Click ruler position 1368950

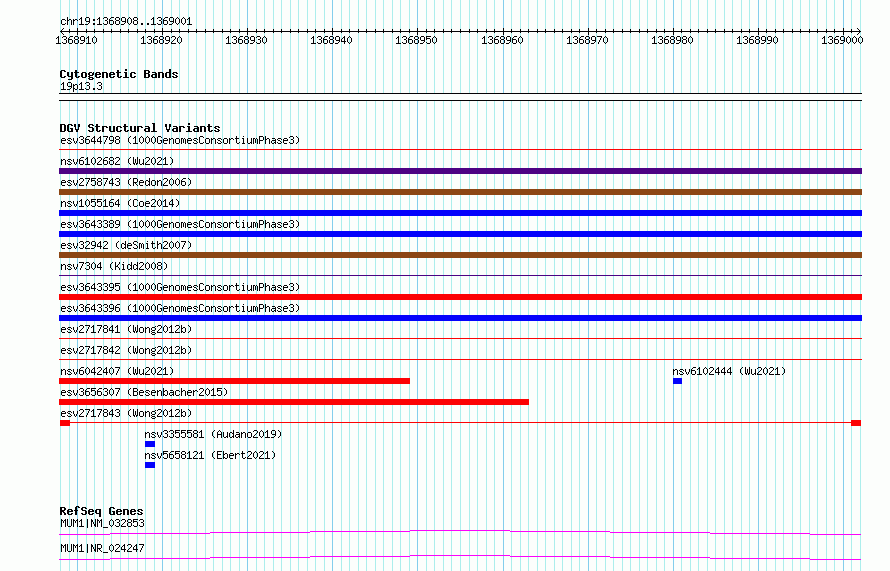click(416, 40)
